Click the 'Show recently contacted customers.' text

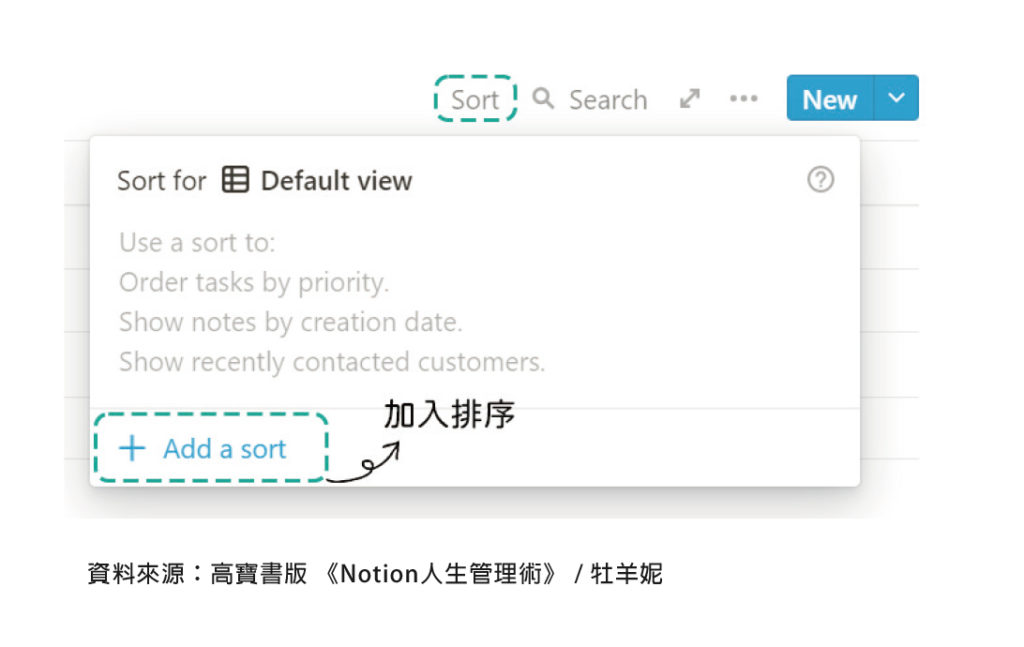(x=332, y=362)
